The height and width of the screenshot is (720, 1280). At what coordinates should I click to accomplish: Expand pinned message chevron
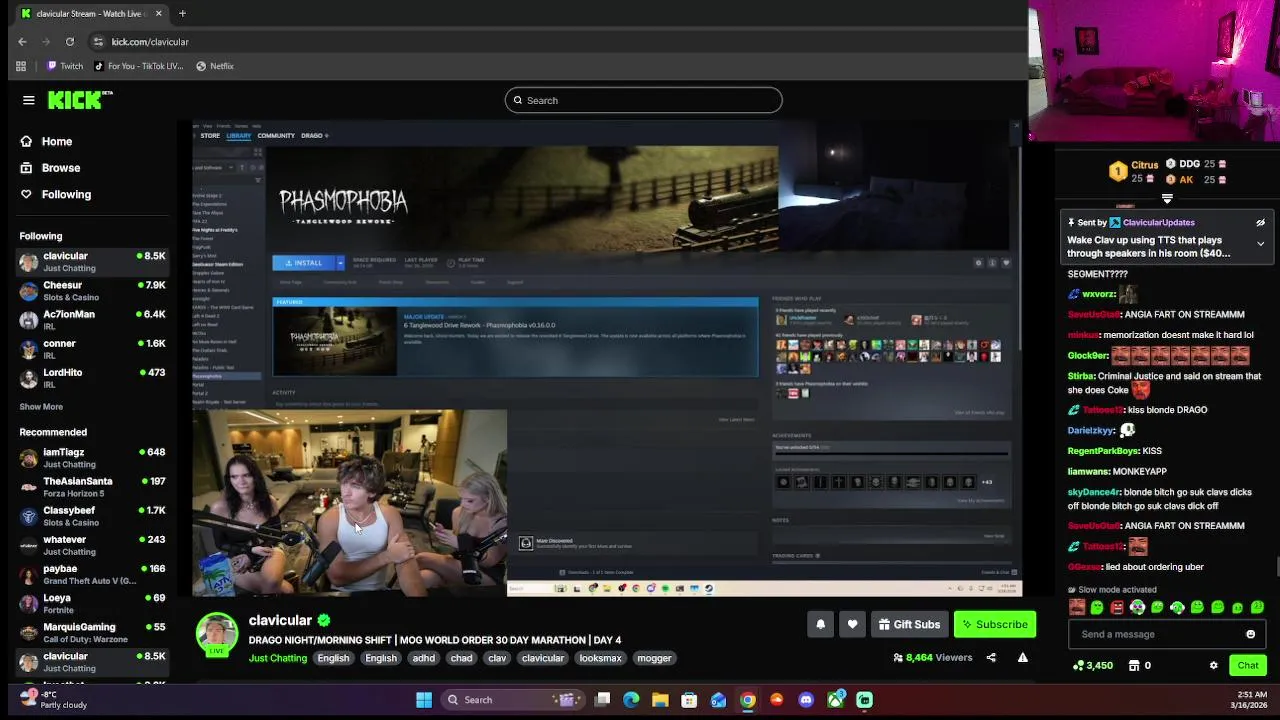(1260, 243)
